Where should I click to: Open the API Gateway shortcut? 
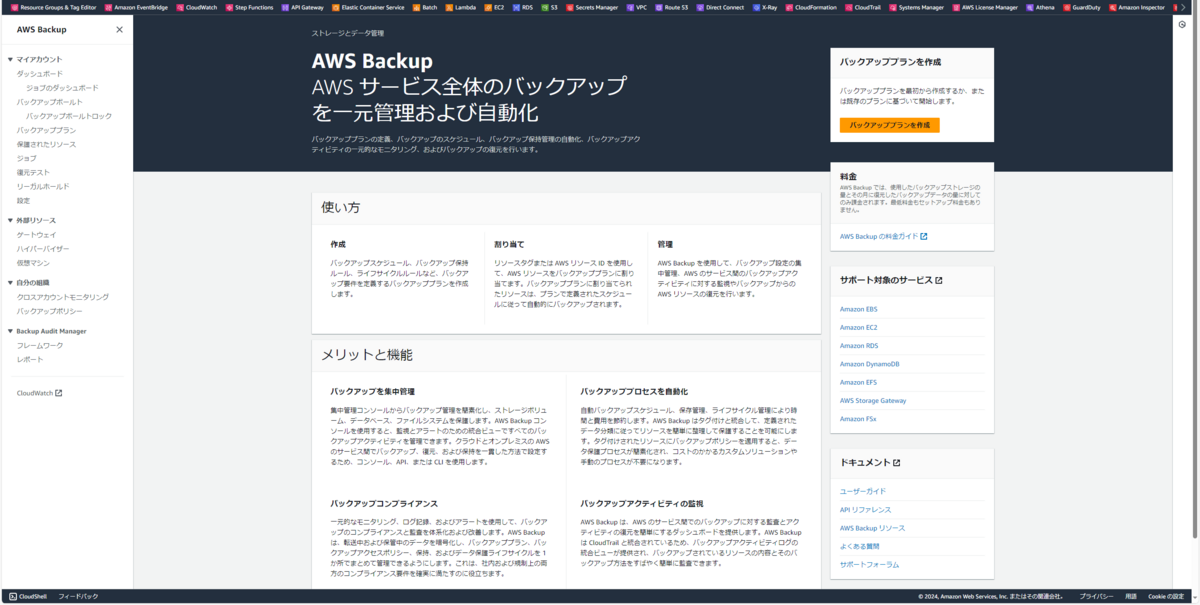pyautogui.click(x=301, y=7)
